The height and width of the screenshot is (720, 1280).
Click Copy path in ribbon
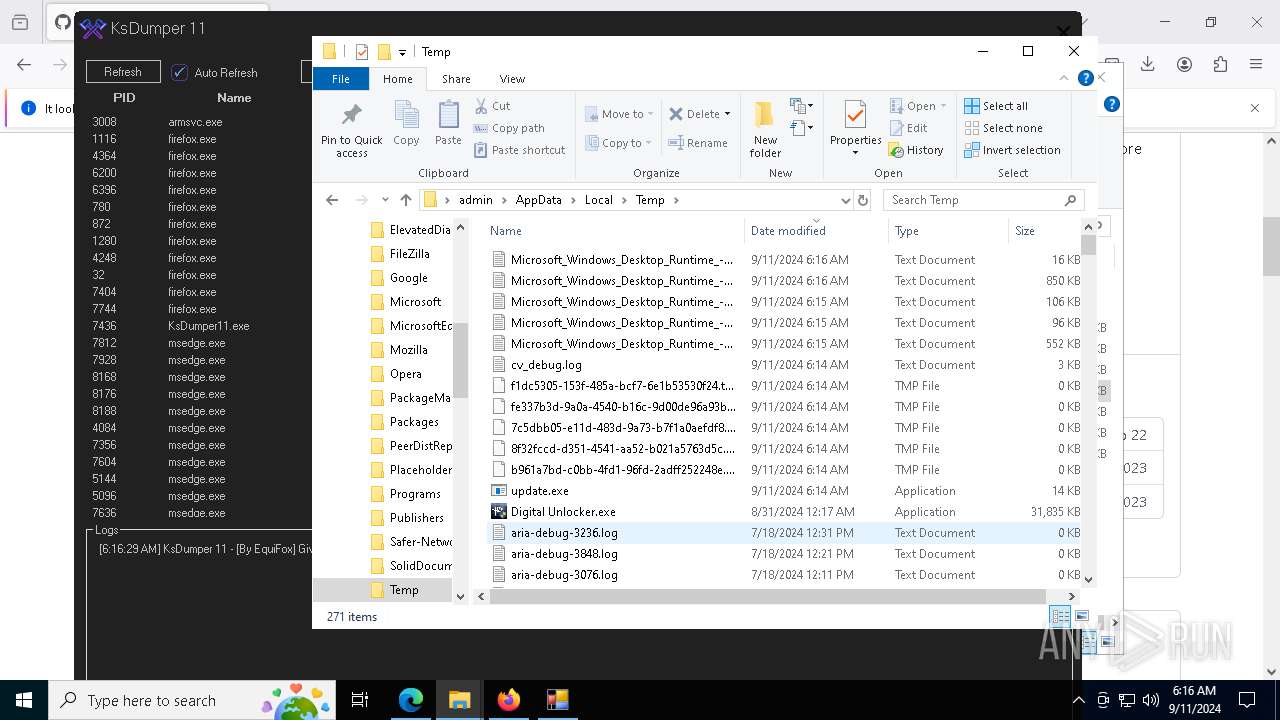click(509, 128)
